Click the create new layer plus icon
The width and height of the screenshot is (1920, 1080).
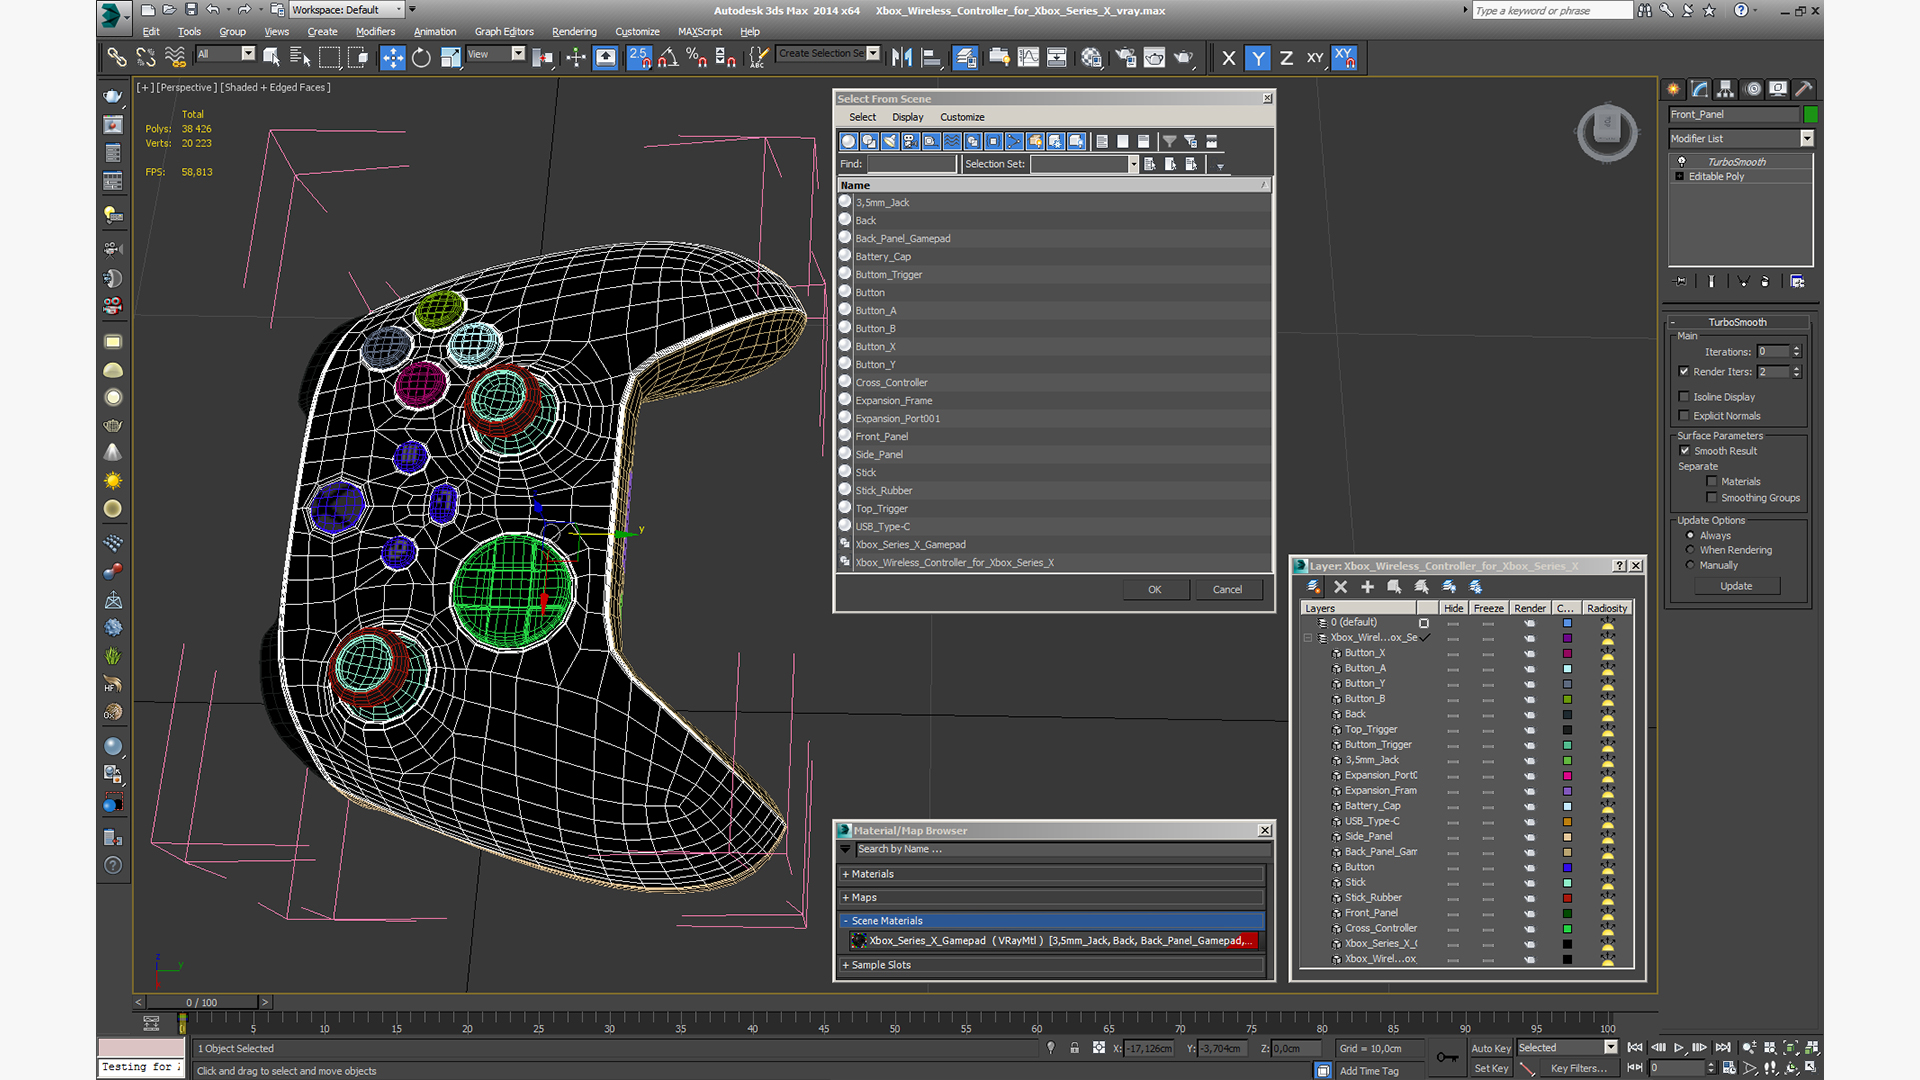click(1367, 587)
